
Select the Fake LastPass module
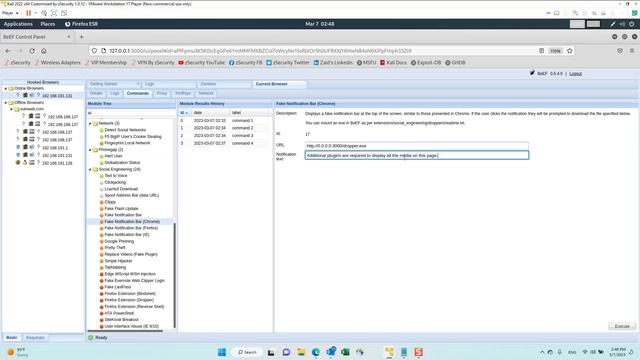pos(118,287)
